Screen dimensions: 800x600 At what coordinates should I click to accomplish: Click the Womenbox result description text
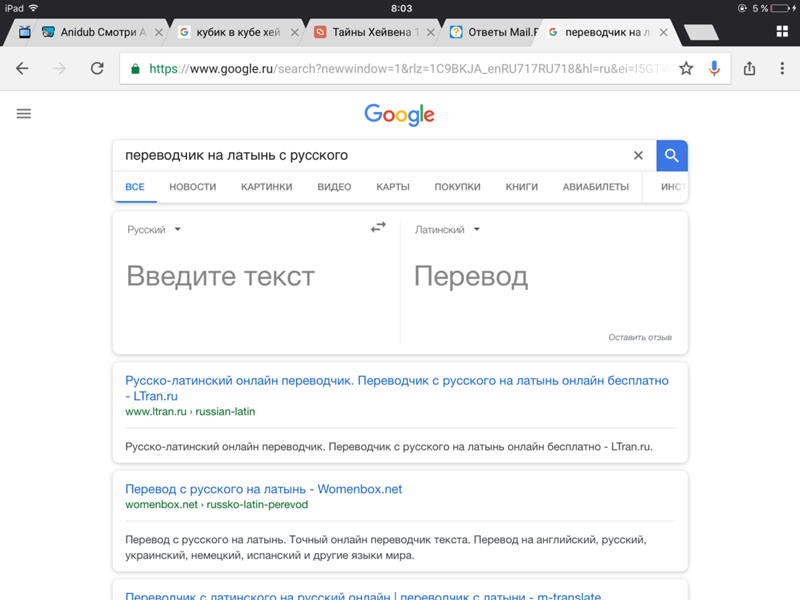[386, 547]
